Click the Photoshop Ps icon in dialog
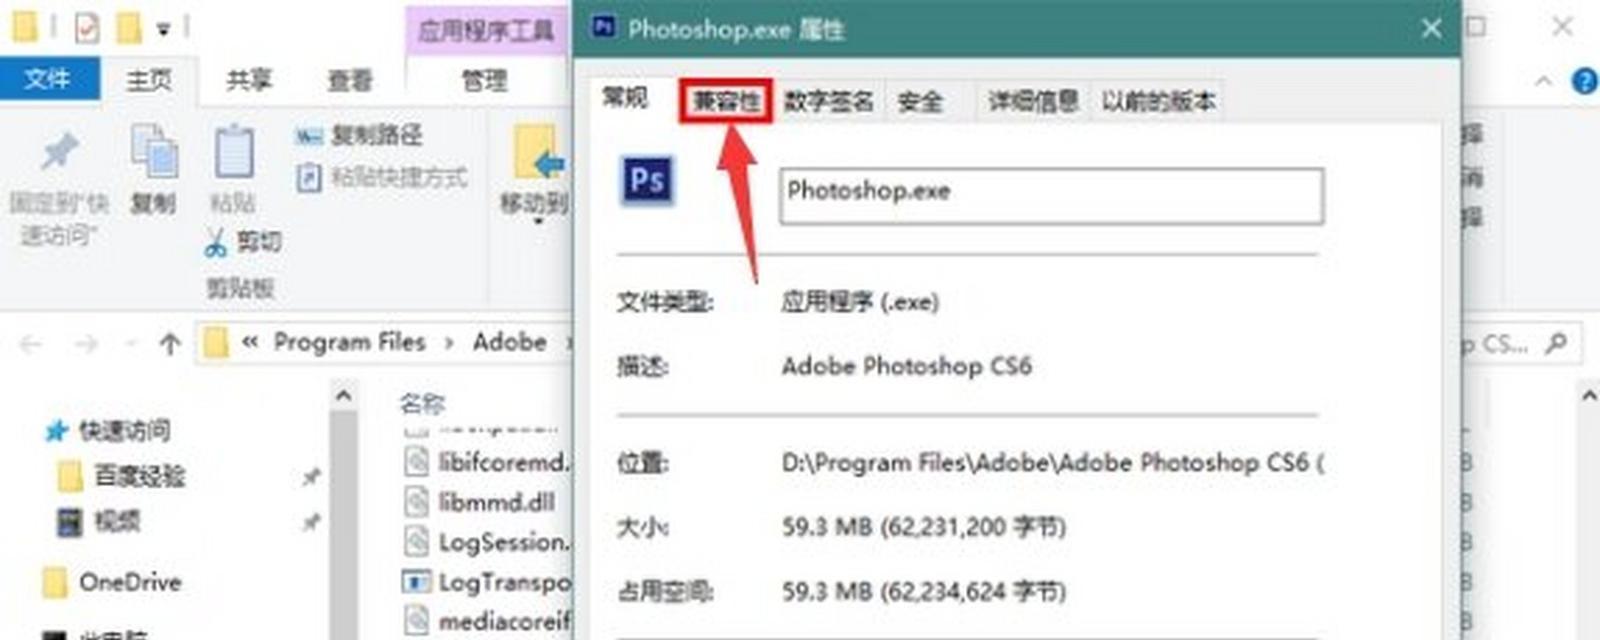The image size is (1600, 640). 647,181
